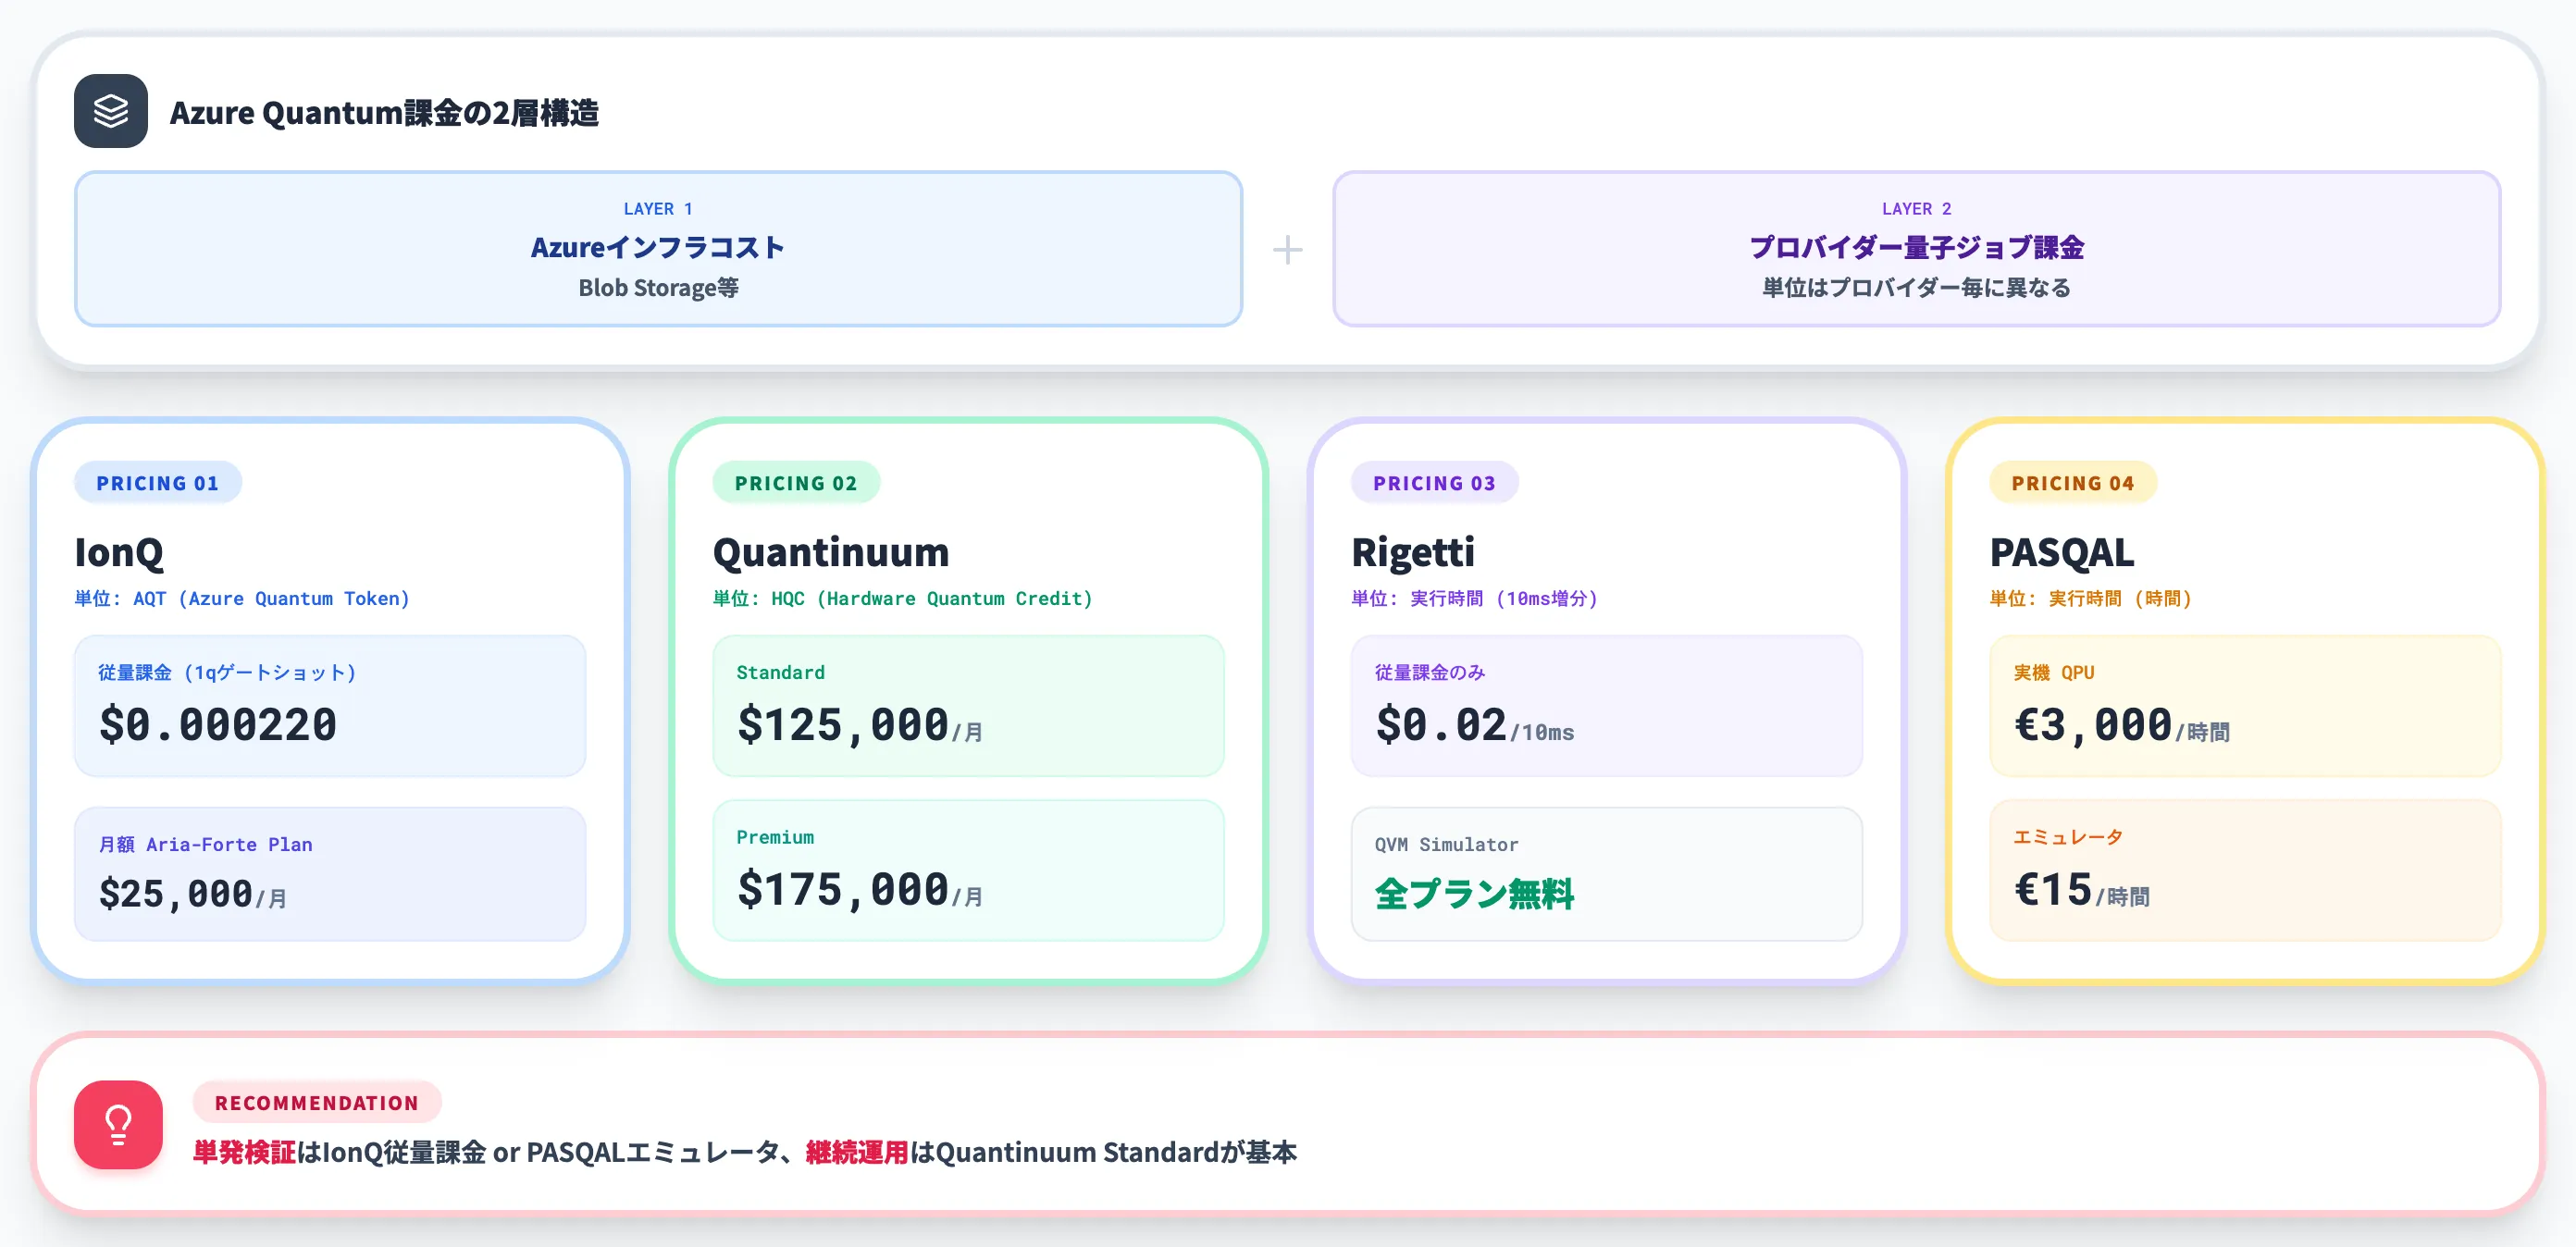Select the $0.000220 price
Screen dimensions: 2576x1247
click(218, 724)
